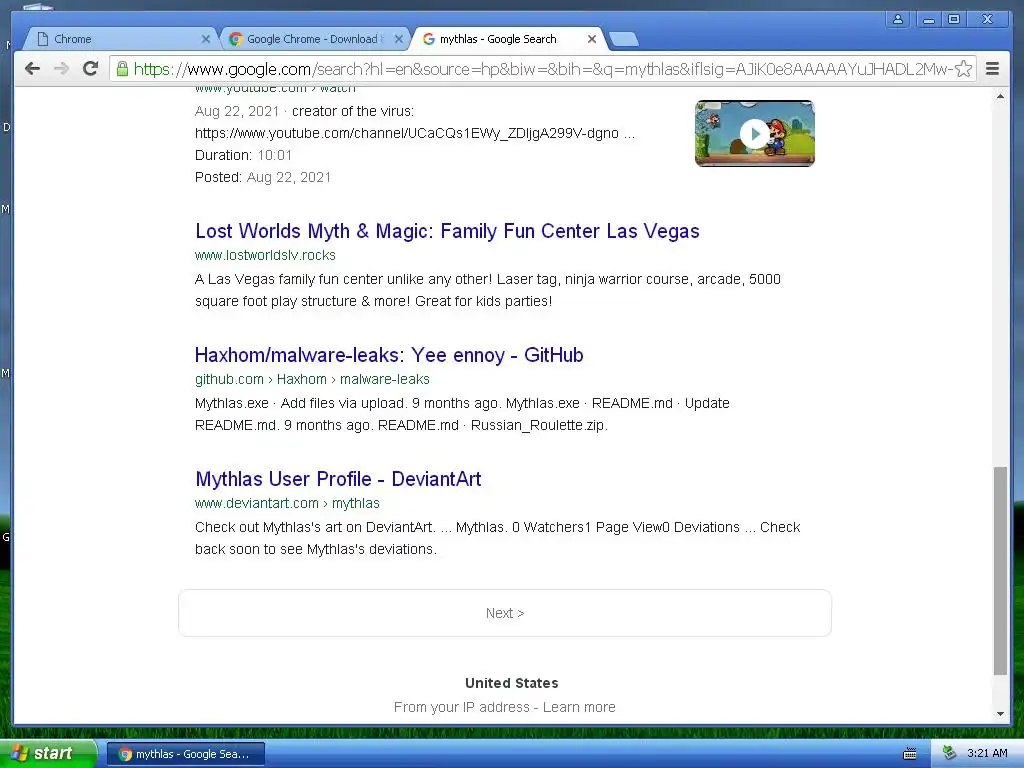This screenshot has width=1024, height=768.
Task: Click the keyboard tray icon
Action: [x=910, y=754]
